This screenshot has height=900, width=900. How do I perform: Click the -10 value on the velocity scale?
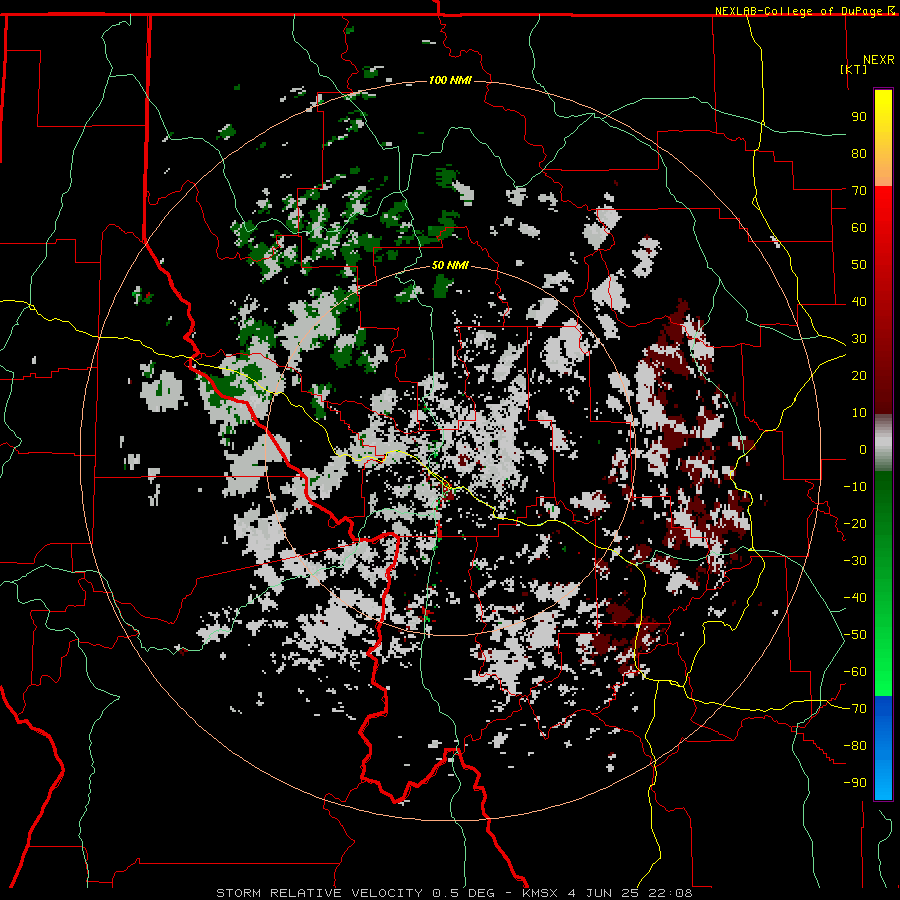coord(855,487)
